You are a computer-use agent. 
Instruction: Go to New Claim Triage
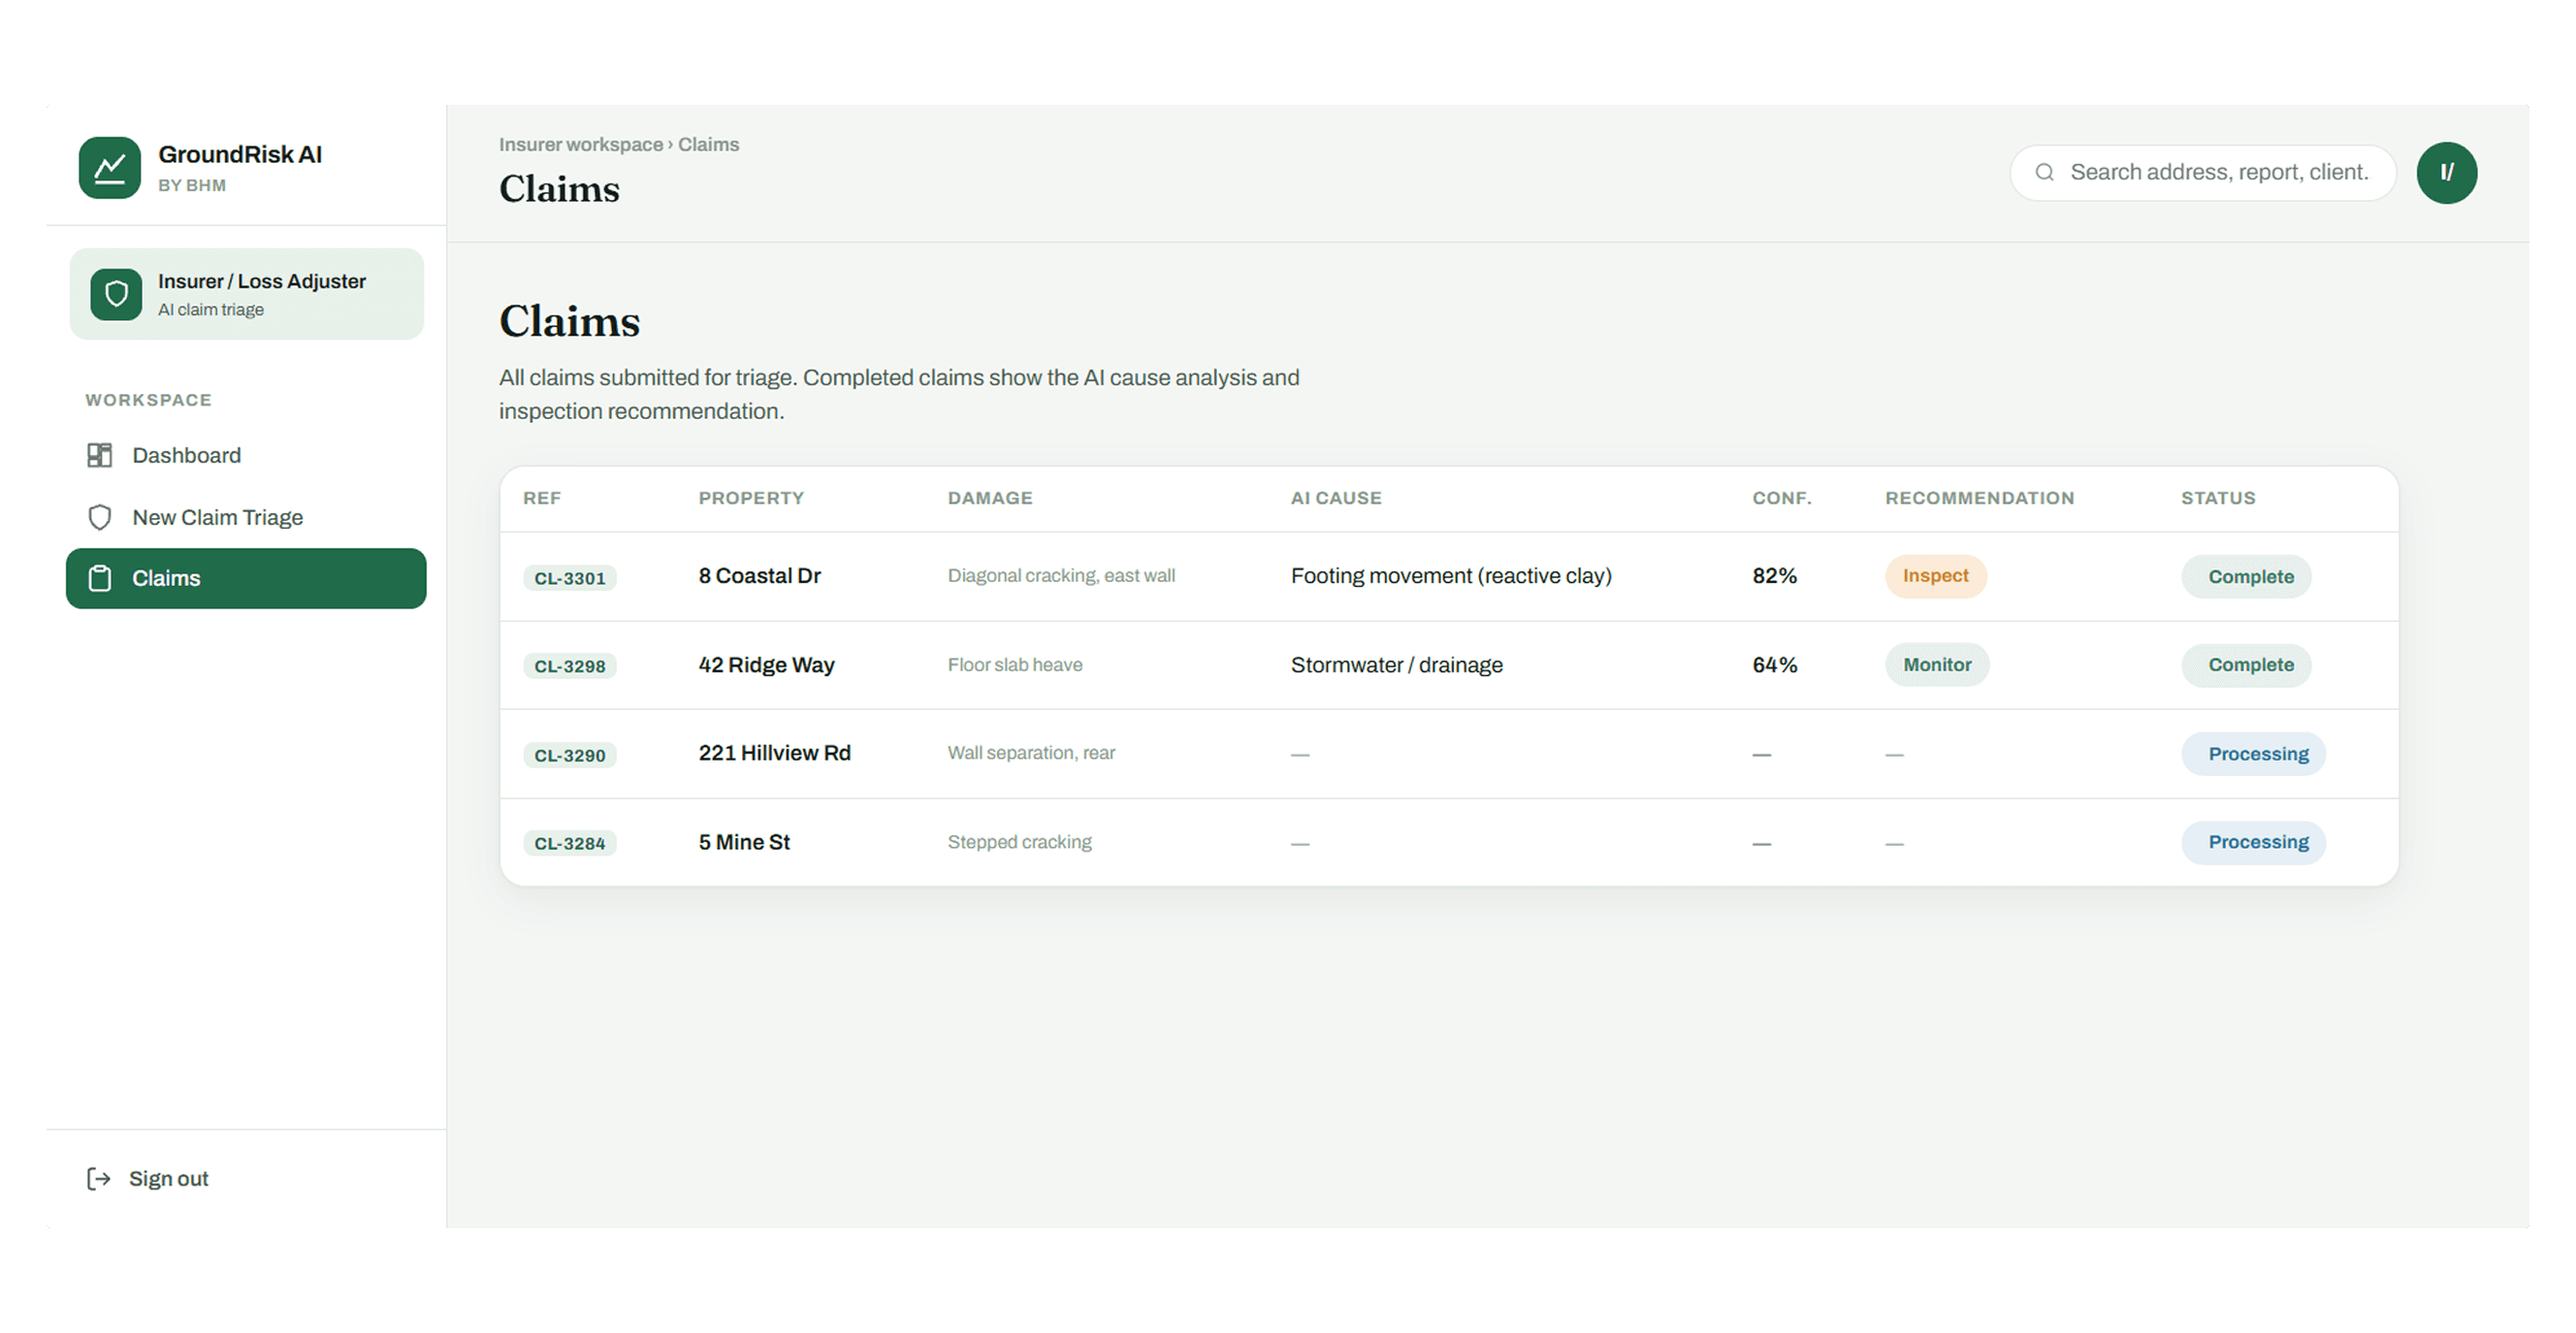pos(246,517)
